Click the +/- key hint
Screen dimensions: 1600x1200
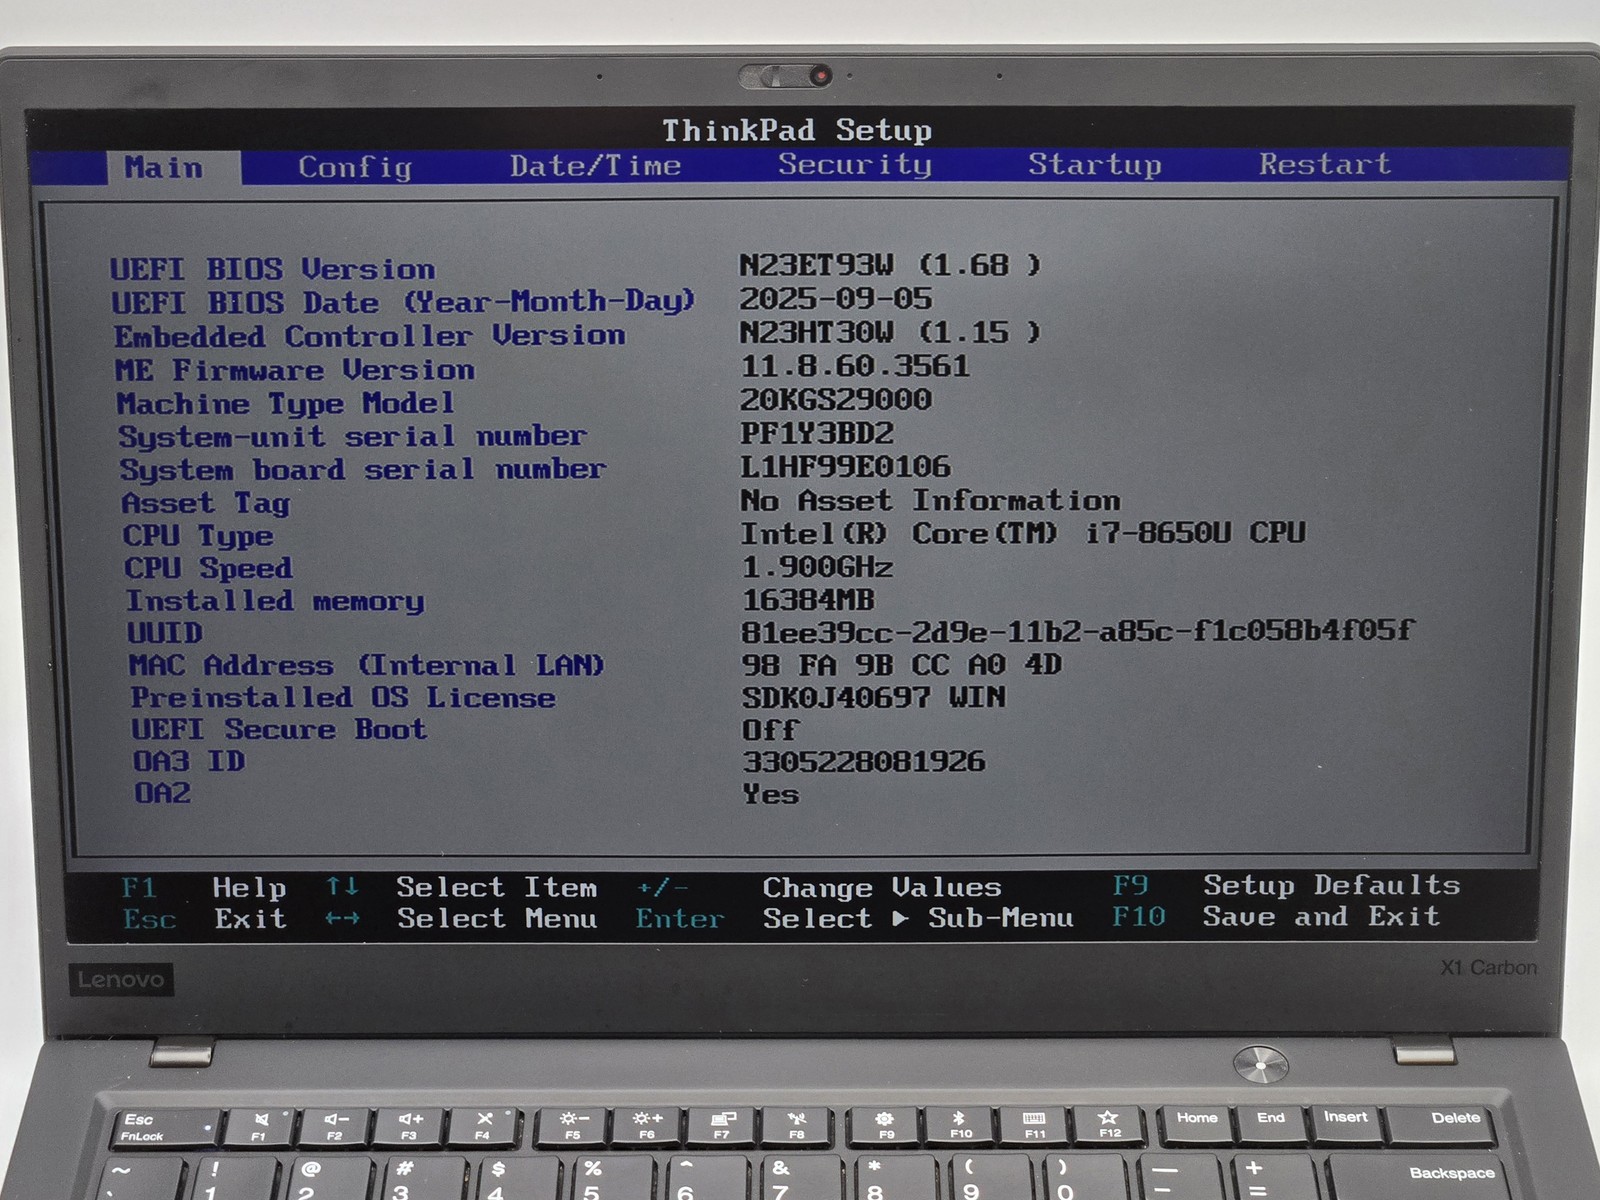[663, 887]
